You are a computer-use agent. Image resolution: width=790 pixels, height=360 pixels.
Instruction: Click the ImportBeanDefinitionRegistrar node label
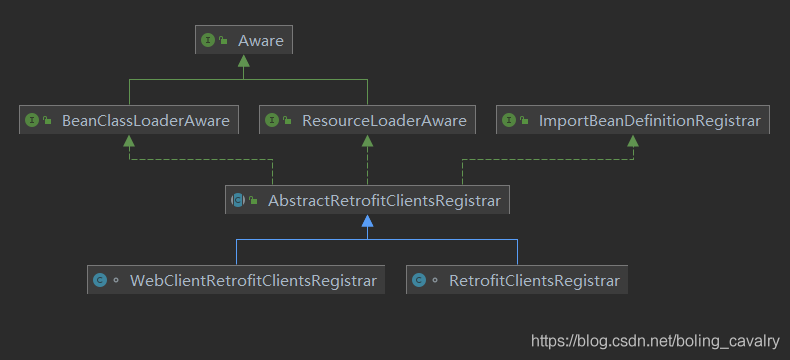click(x=649, y=120)
